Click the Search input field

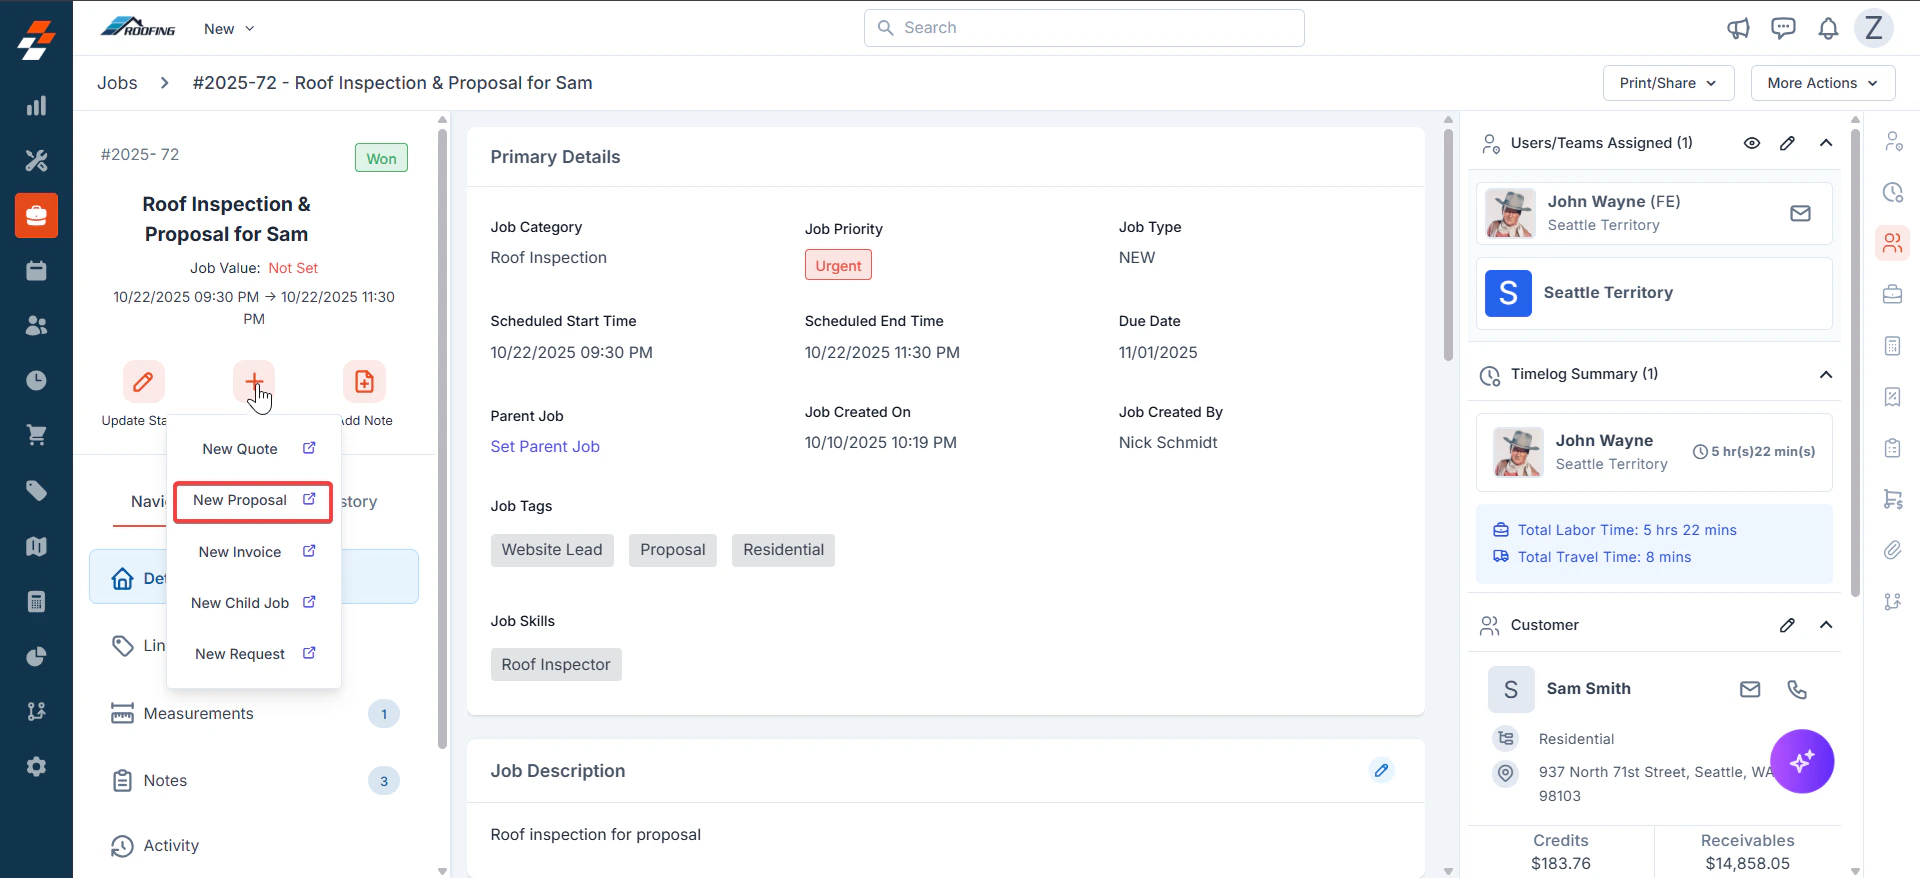[1084, 28]
